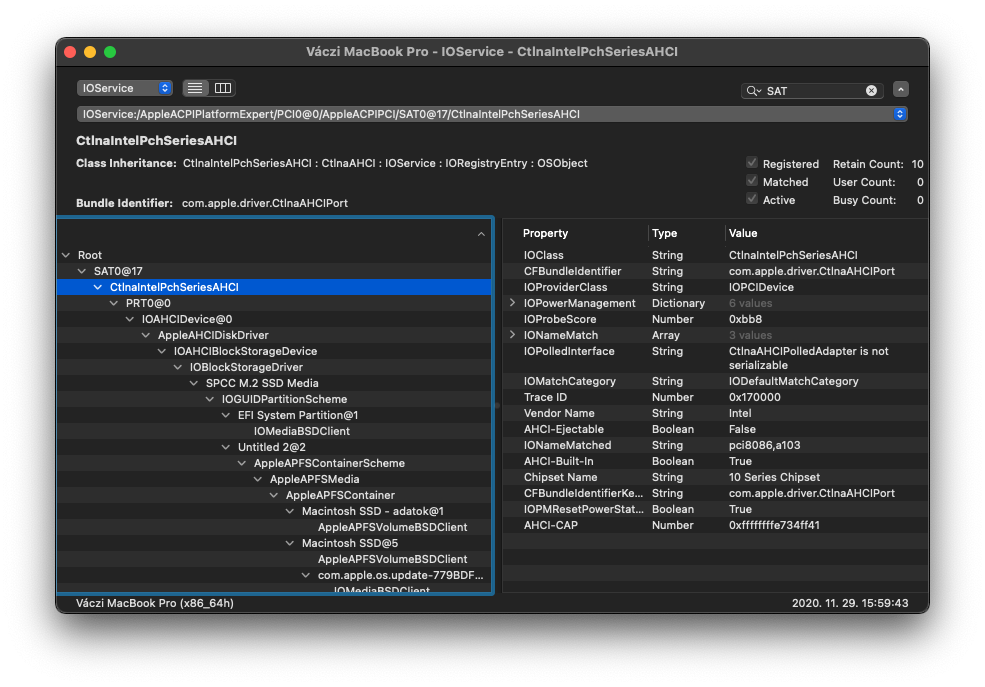
Task: Click the collapse arrow button beside search
Action: coord(900,90)
